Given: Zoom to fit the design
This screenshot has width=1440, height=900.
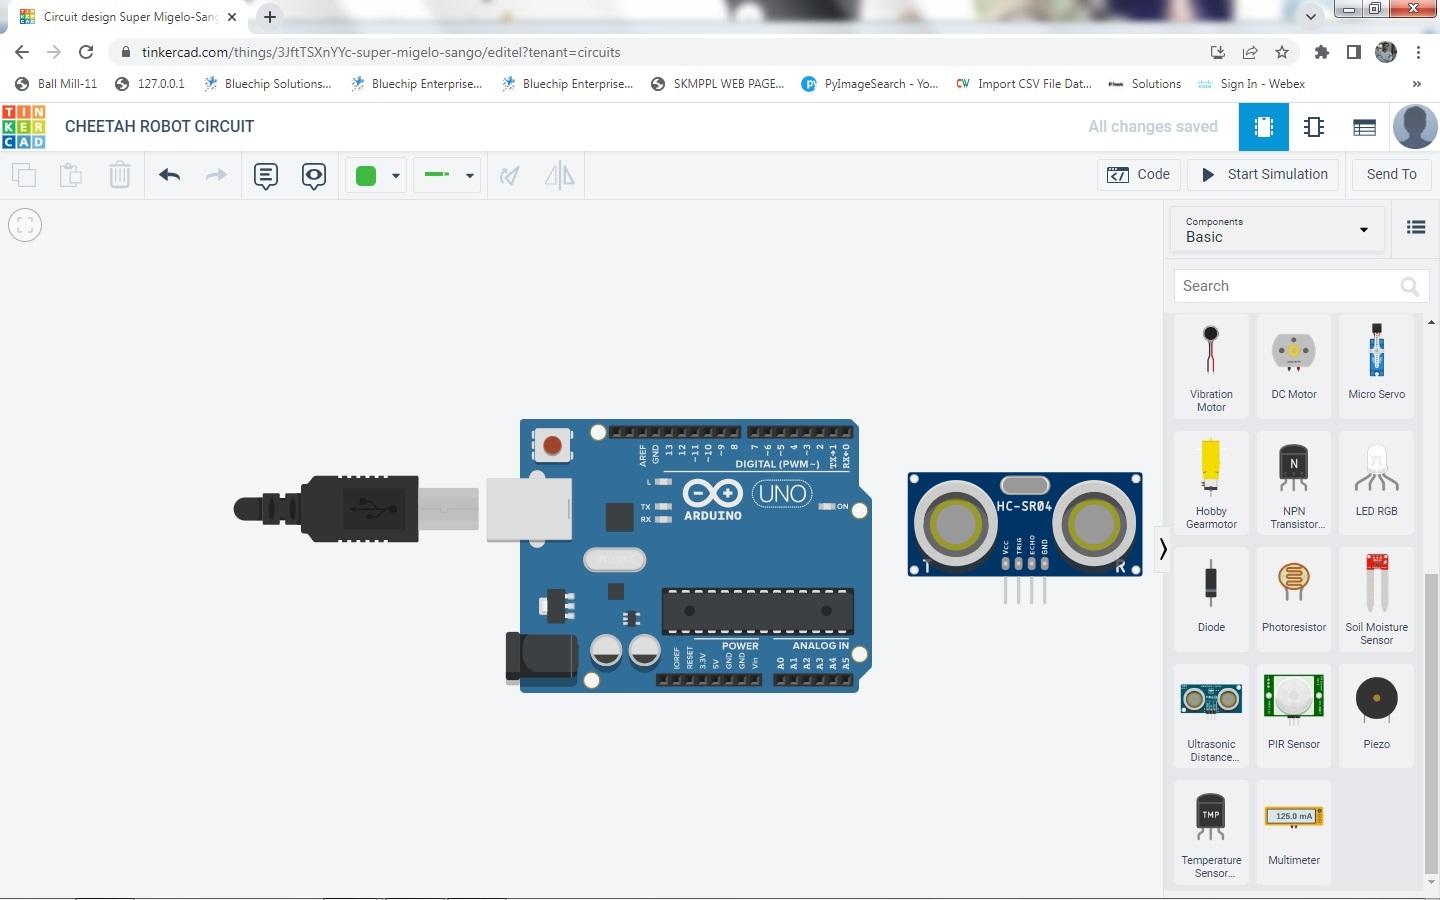Looking at the screenshot, I should 25,225.
